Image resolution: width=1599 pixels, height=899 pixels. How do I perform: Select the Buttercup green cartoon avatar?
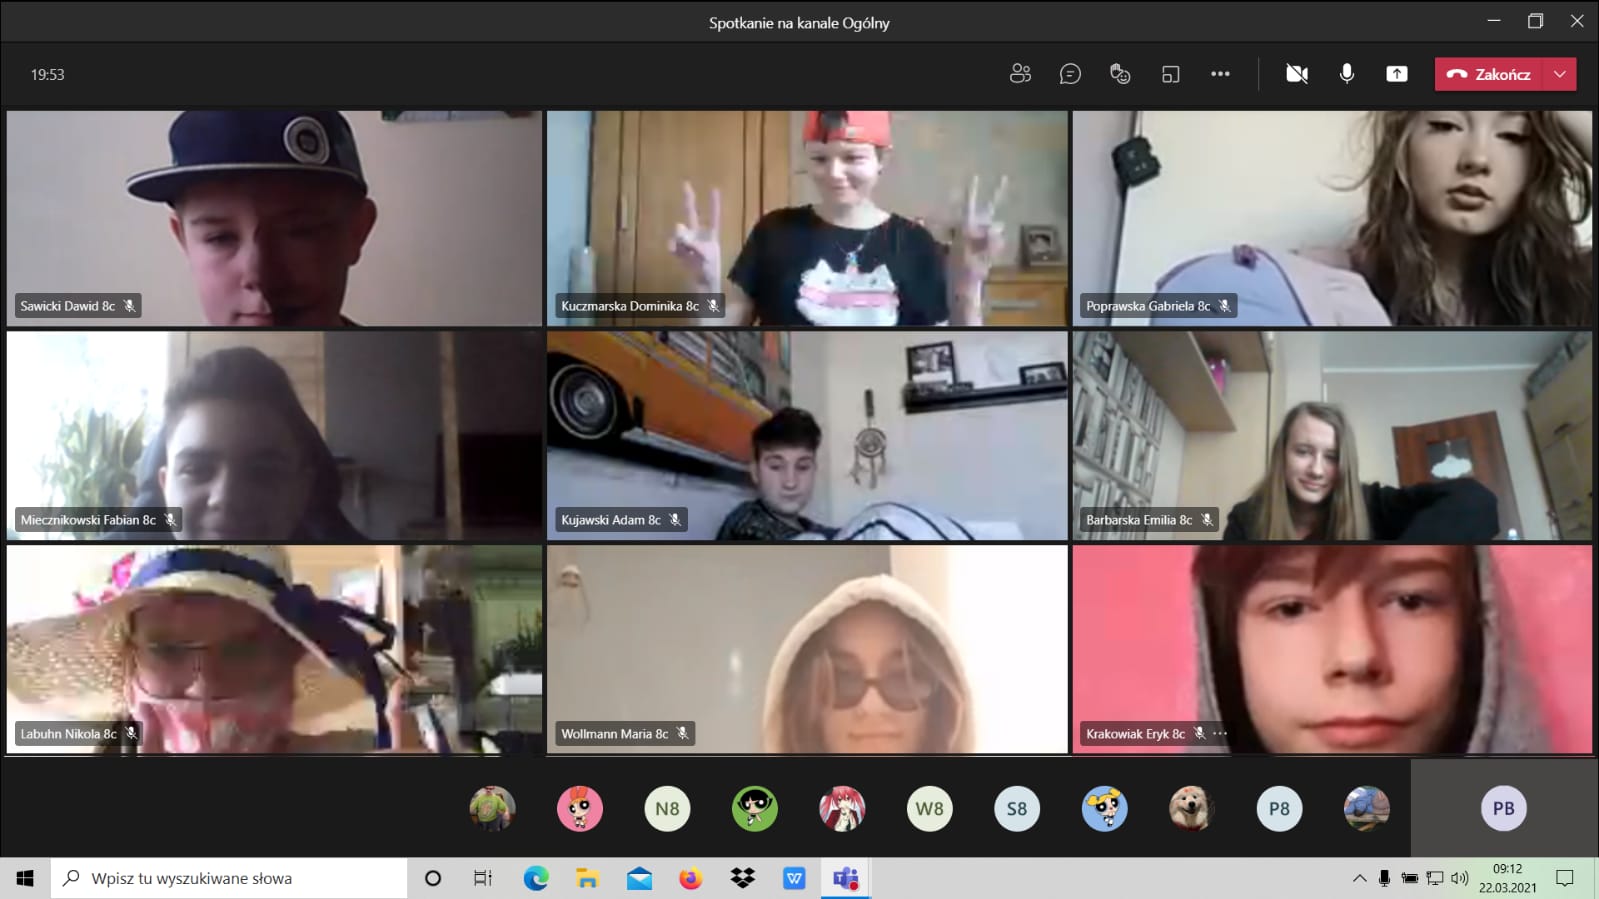pyautogui.click(x=755, y=808)
